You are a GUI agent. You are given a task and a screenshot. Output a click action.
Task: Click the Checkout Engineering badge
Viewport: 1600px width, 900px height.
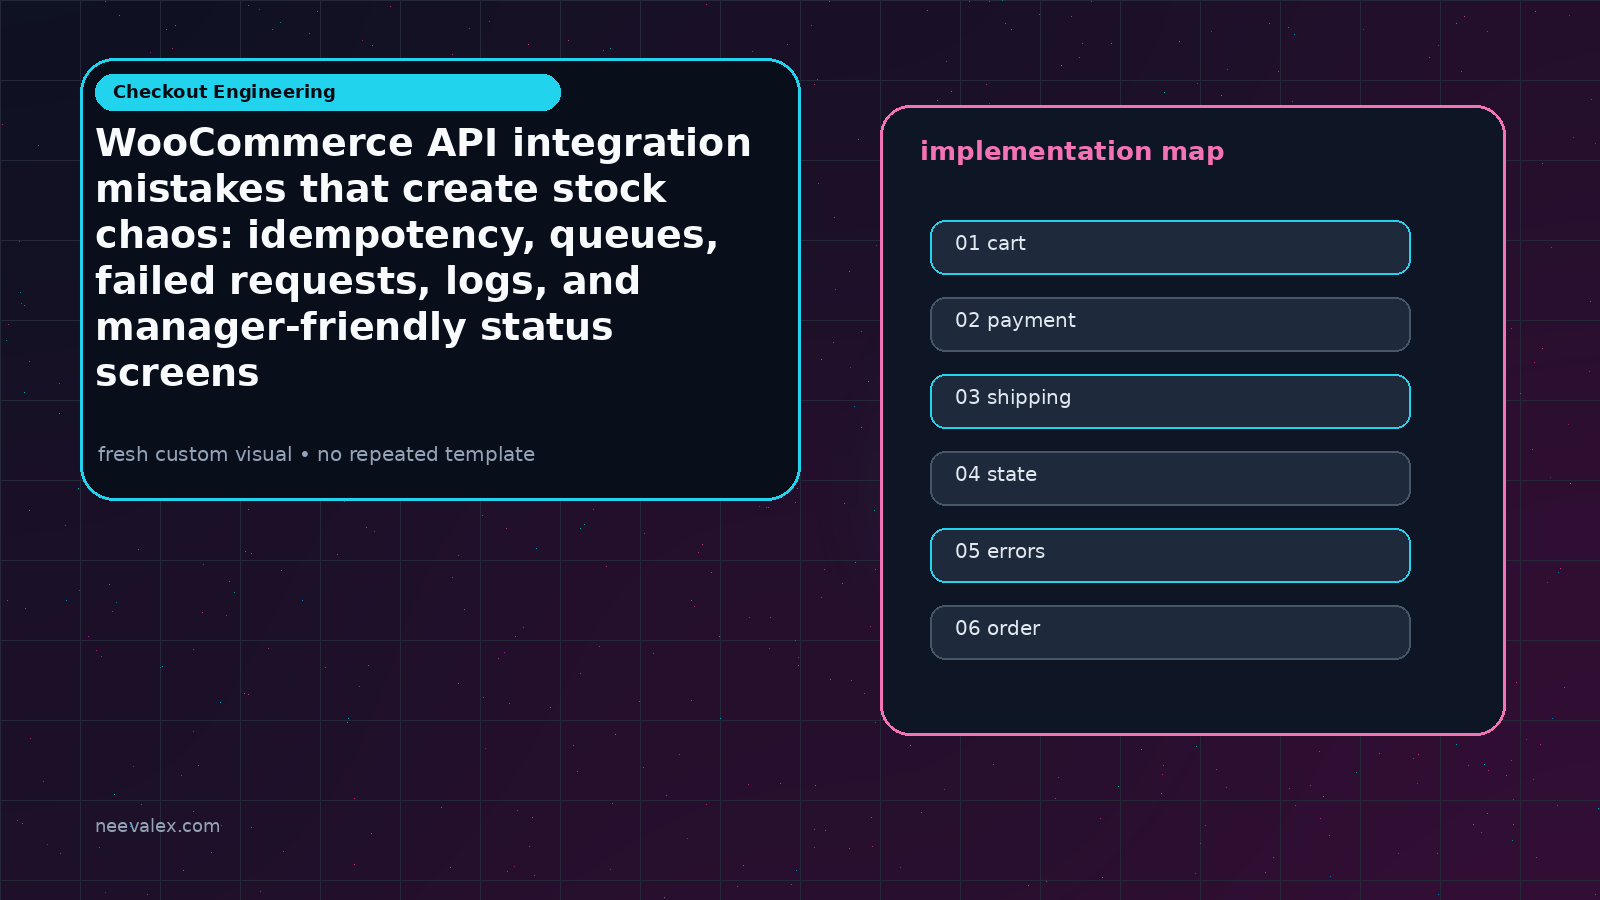[328, 92]
